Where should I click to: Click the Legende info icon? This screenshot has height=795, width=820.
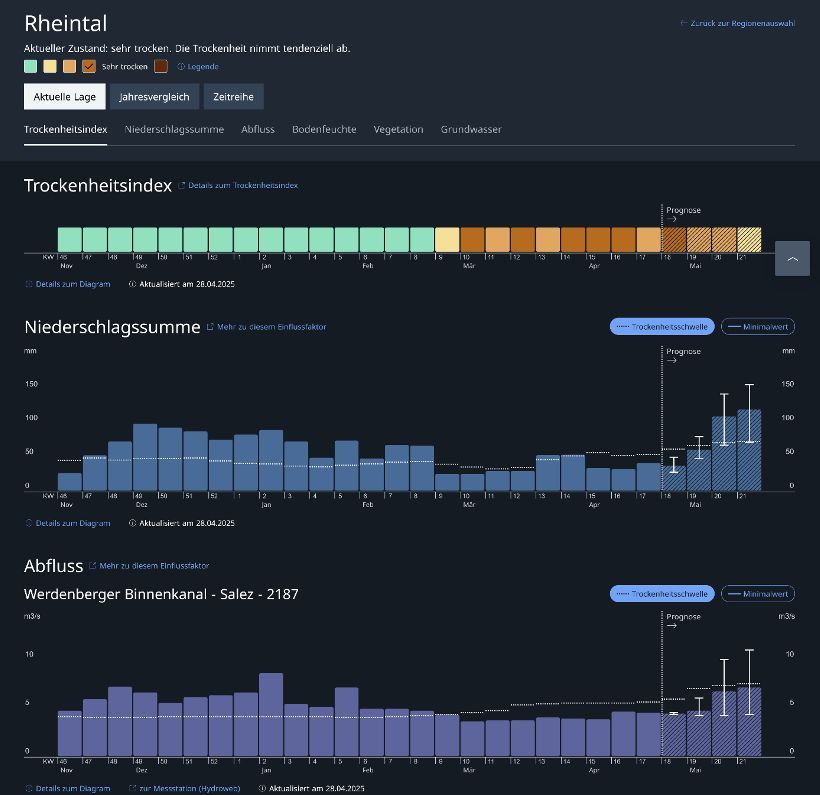[181, 66]
